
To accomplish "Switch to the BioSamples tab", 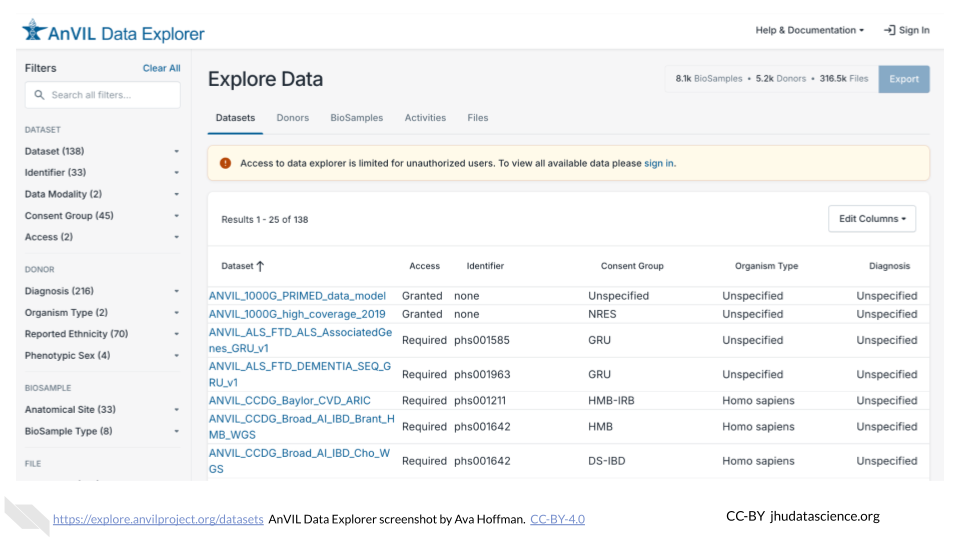I will click(356, 118).
